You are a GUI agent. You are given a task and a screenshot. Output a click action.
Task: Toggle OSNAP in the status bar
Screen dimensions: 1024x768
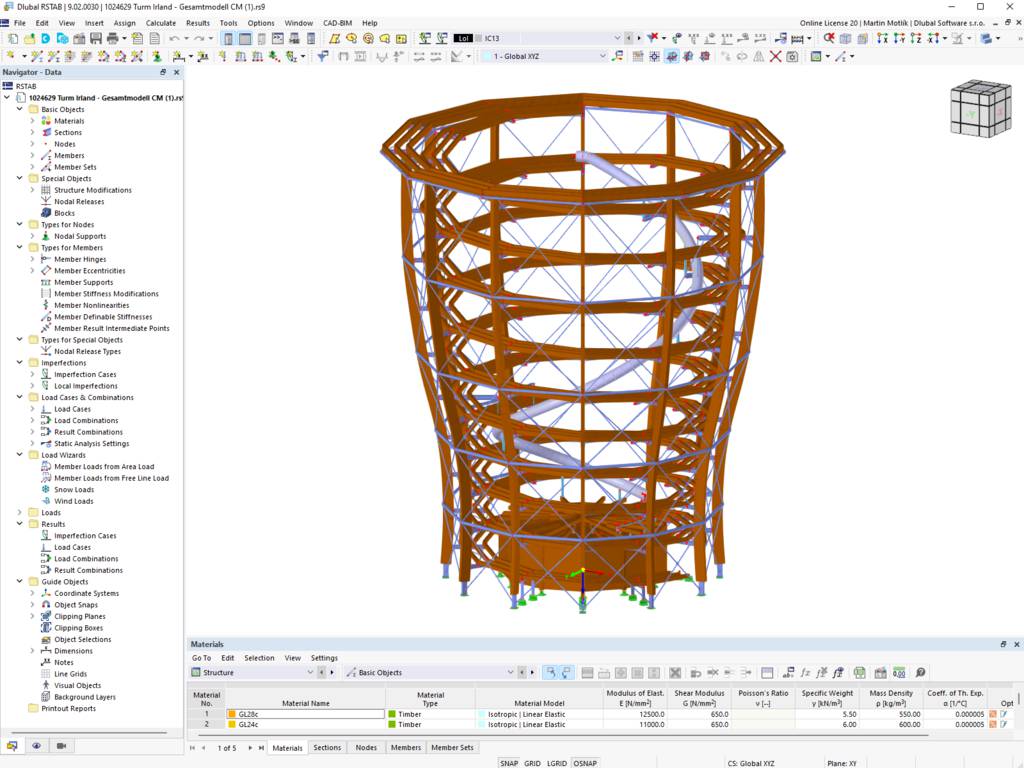[585, 763]
